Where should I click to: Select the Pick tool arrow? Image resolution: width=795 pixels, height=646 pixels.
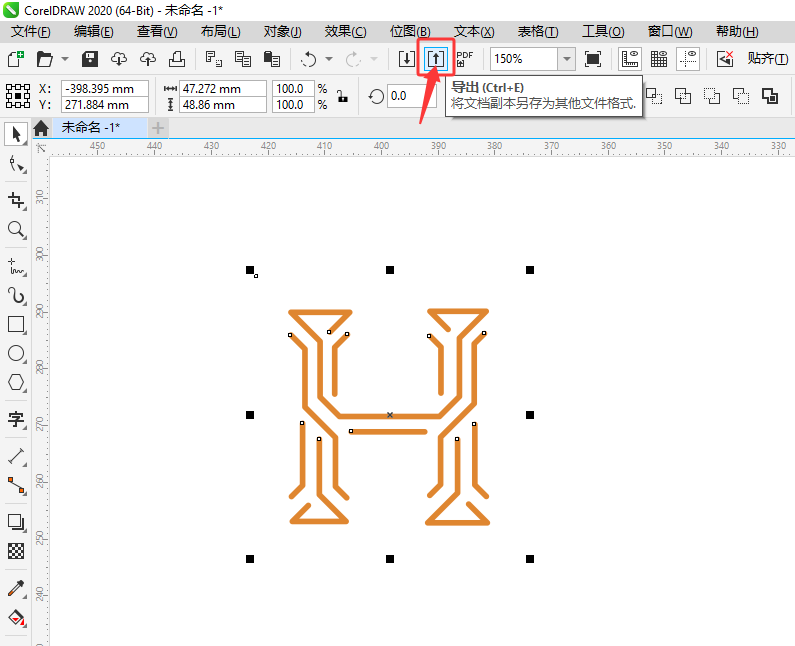[16, 135]
